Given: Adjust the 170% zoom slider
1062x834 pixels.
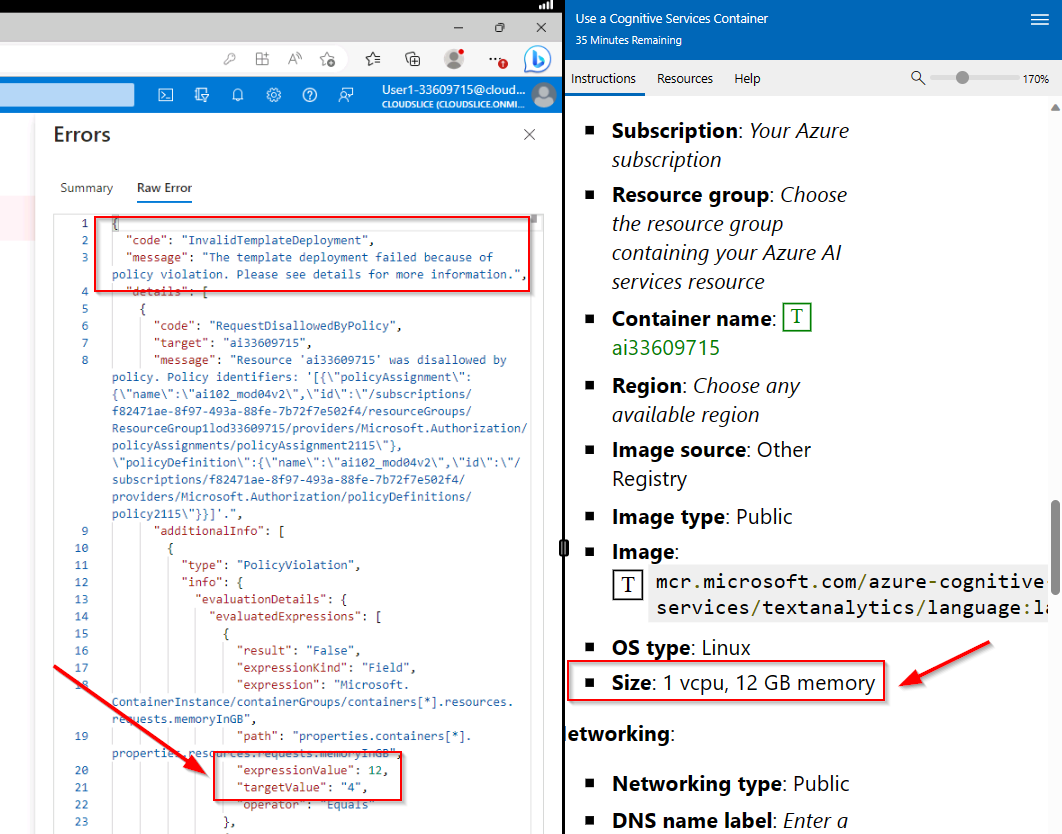Looking at the screenshot, I should 962,78.
